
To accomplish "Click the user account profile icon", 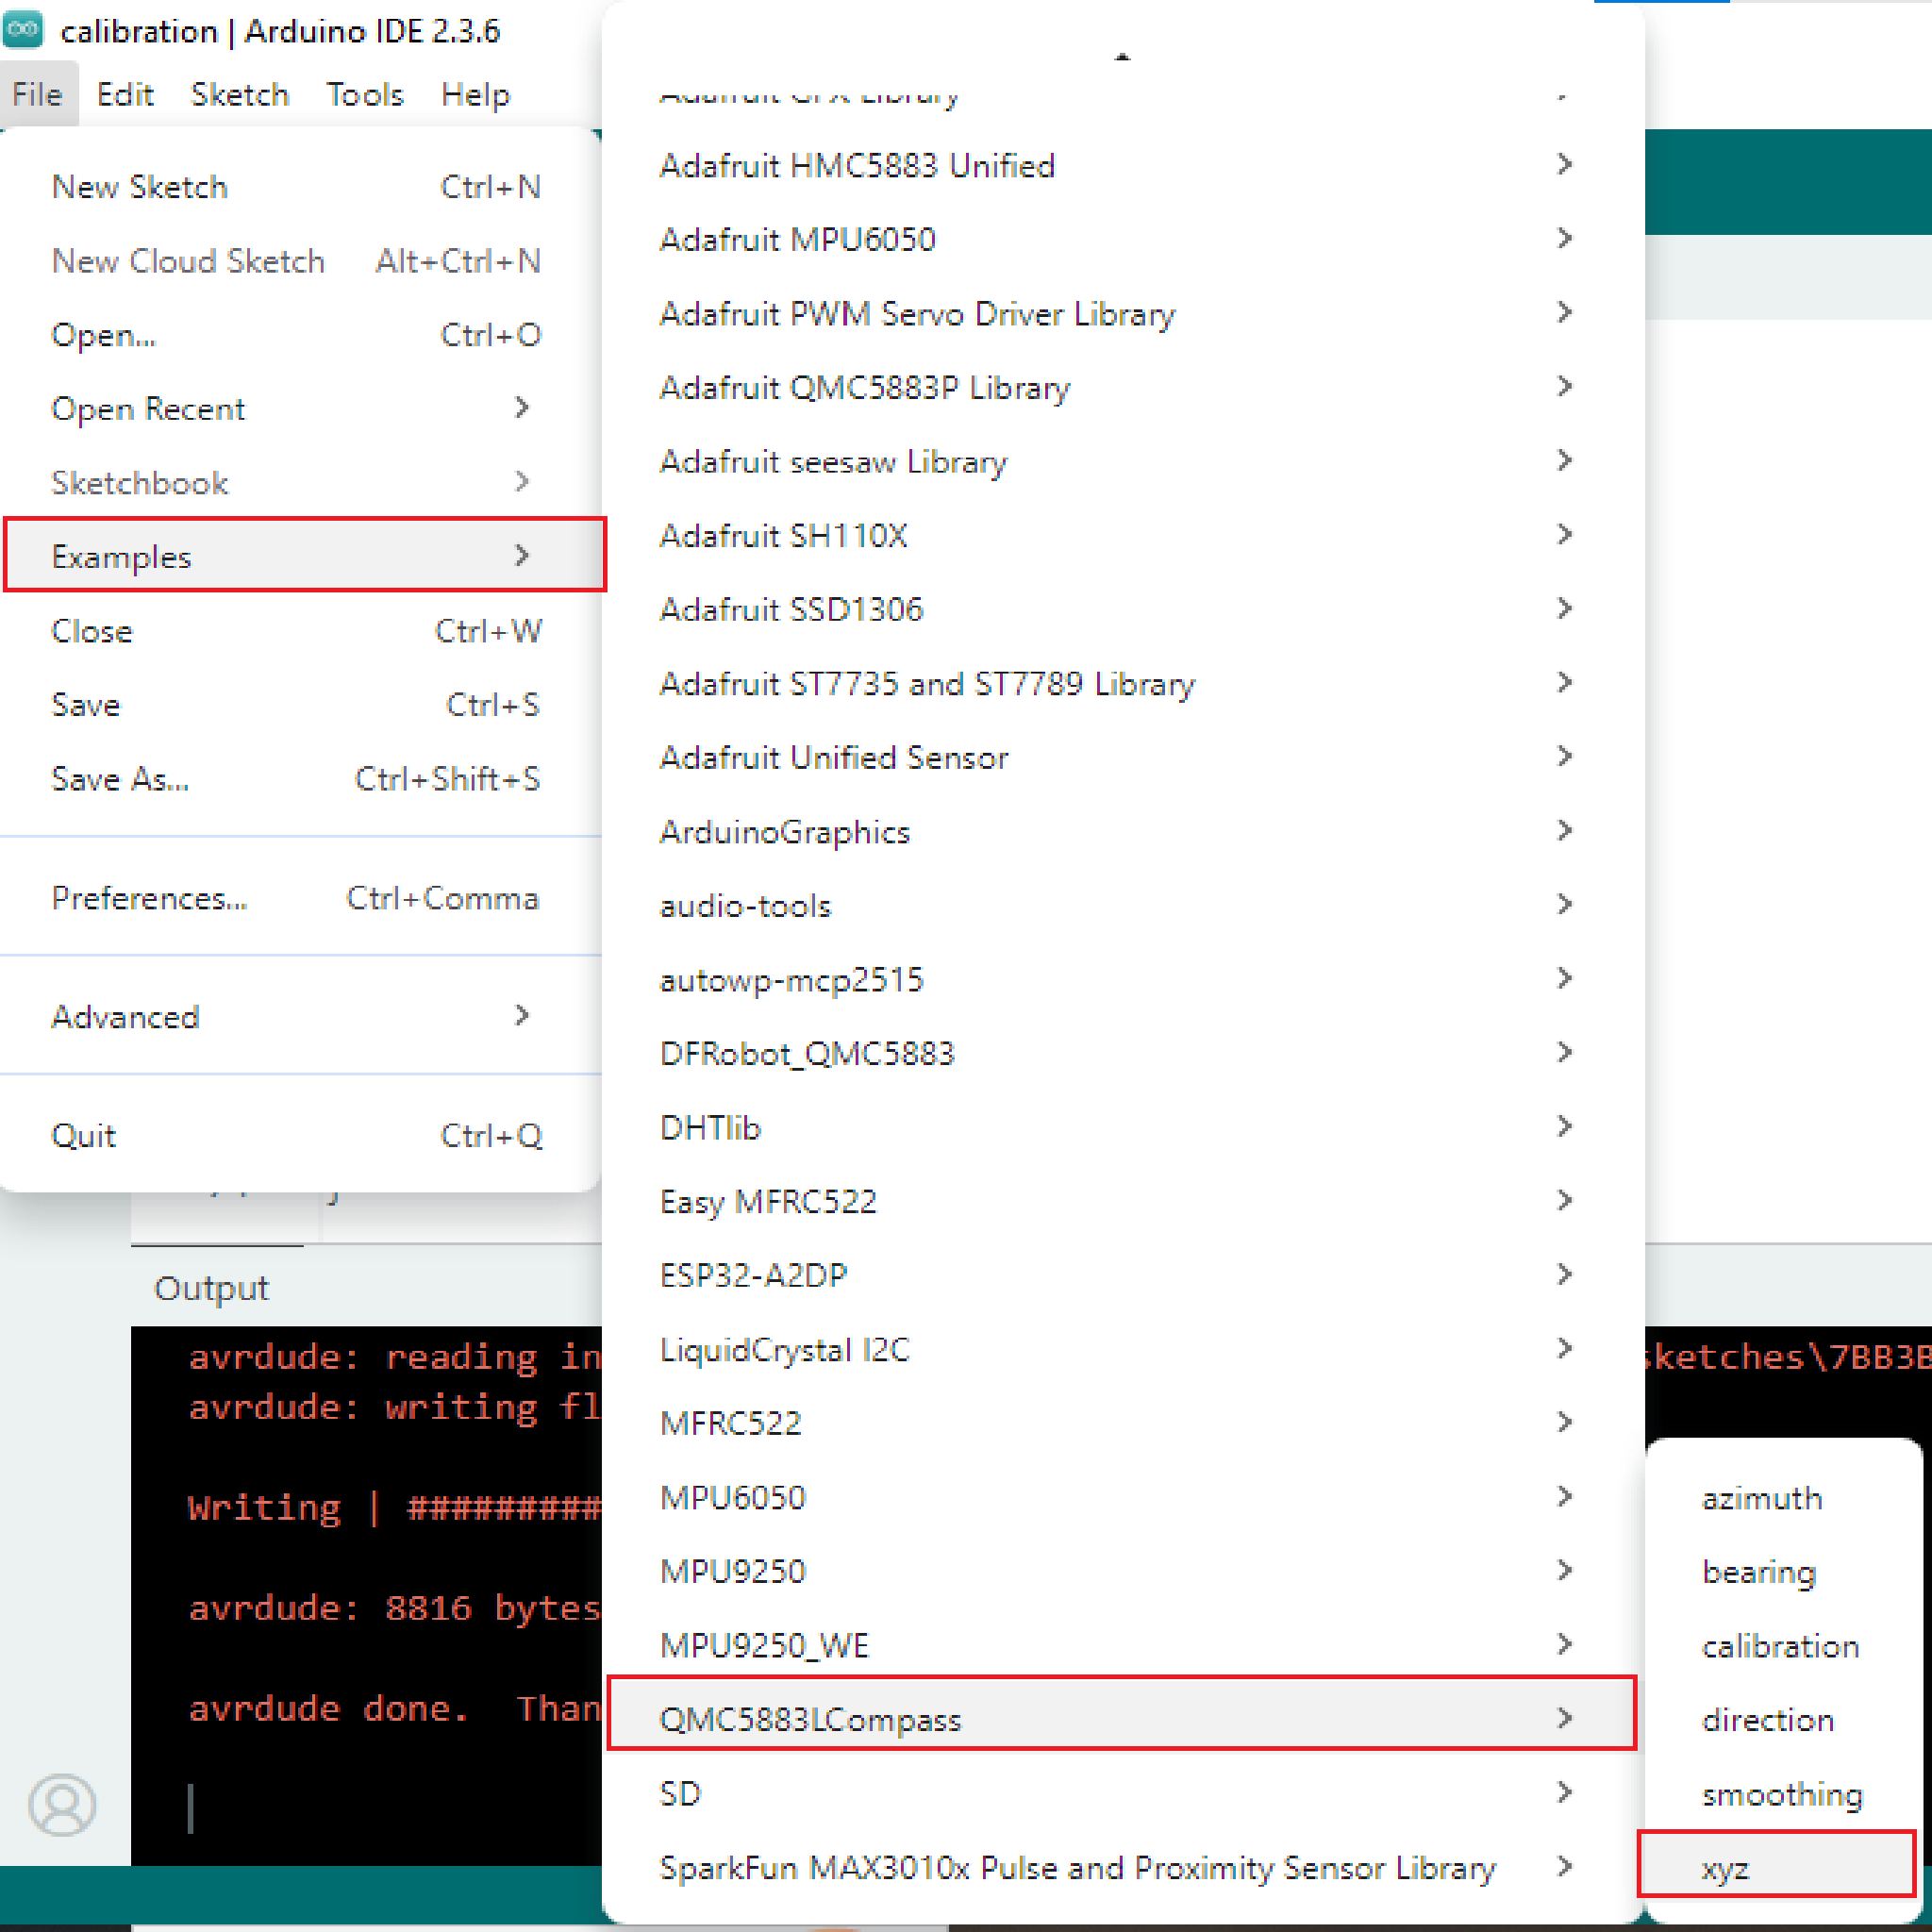I will 62,1804.
